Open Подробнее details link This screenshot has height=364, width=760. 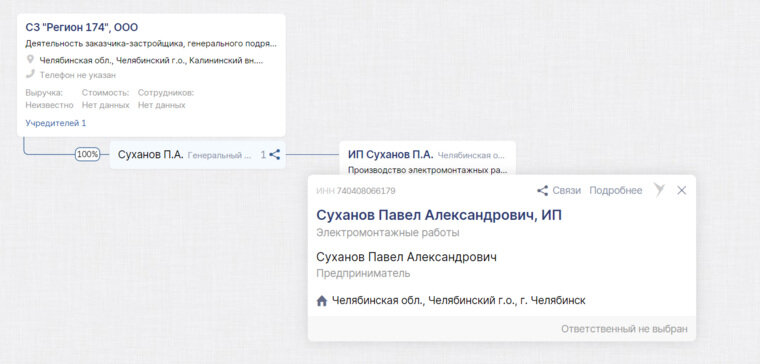pyautogui.click(x=616, y=190)
